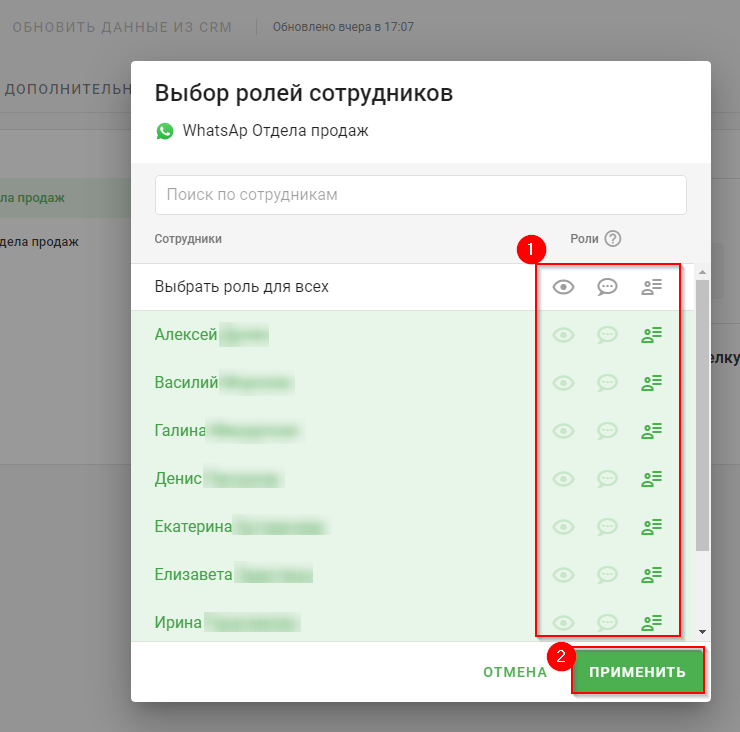
Task: Select person-list role for Денис
Action: [x=652, y=479]
